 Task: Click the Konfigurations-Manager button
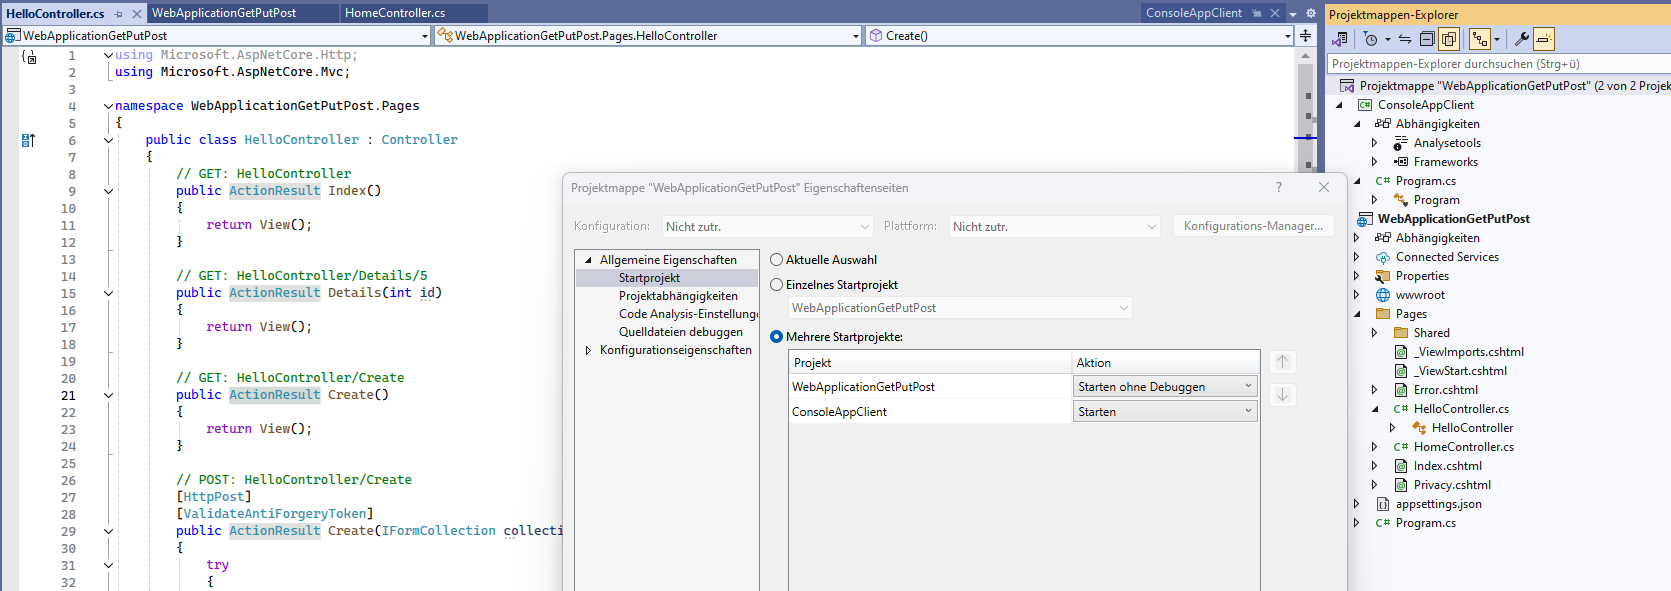click(x=1253, y=226)
